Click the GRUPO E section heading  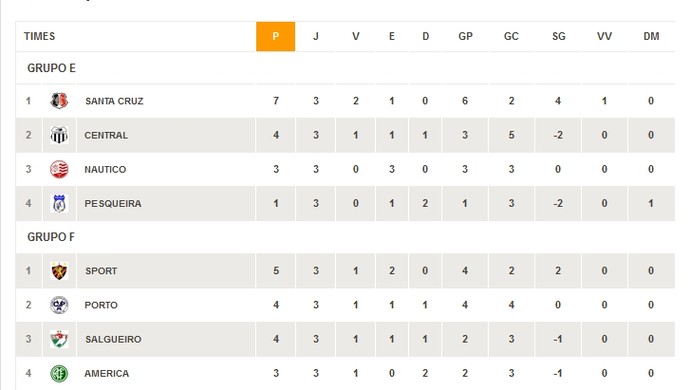click(51, 68)
